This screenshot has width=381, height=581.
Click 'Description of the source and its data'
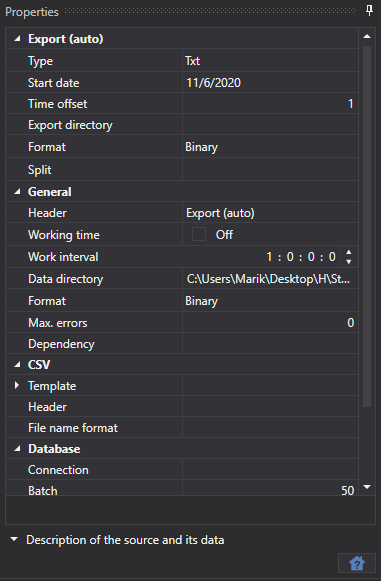[x=125, y=540]
